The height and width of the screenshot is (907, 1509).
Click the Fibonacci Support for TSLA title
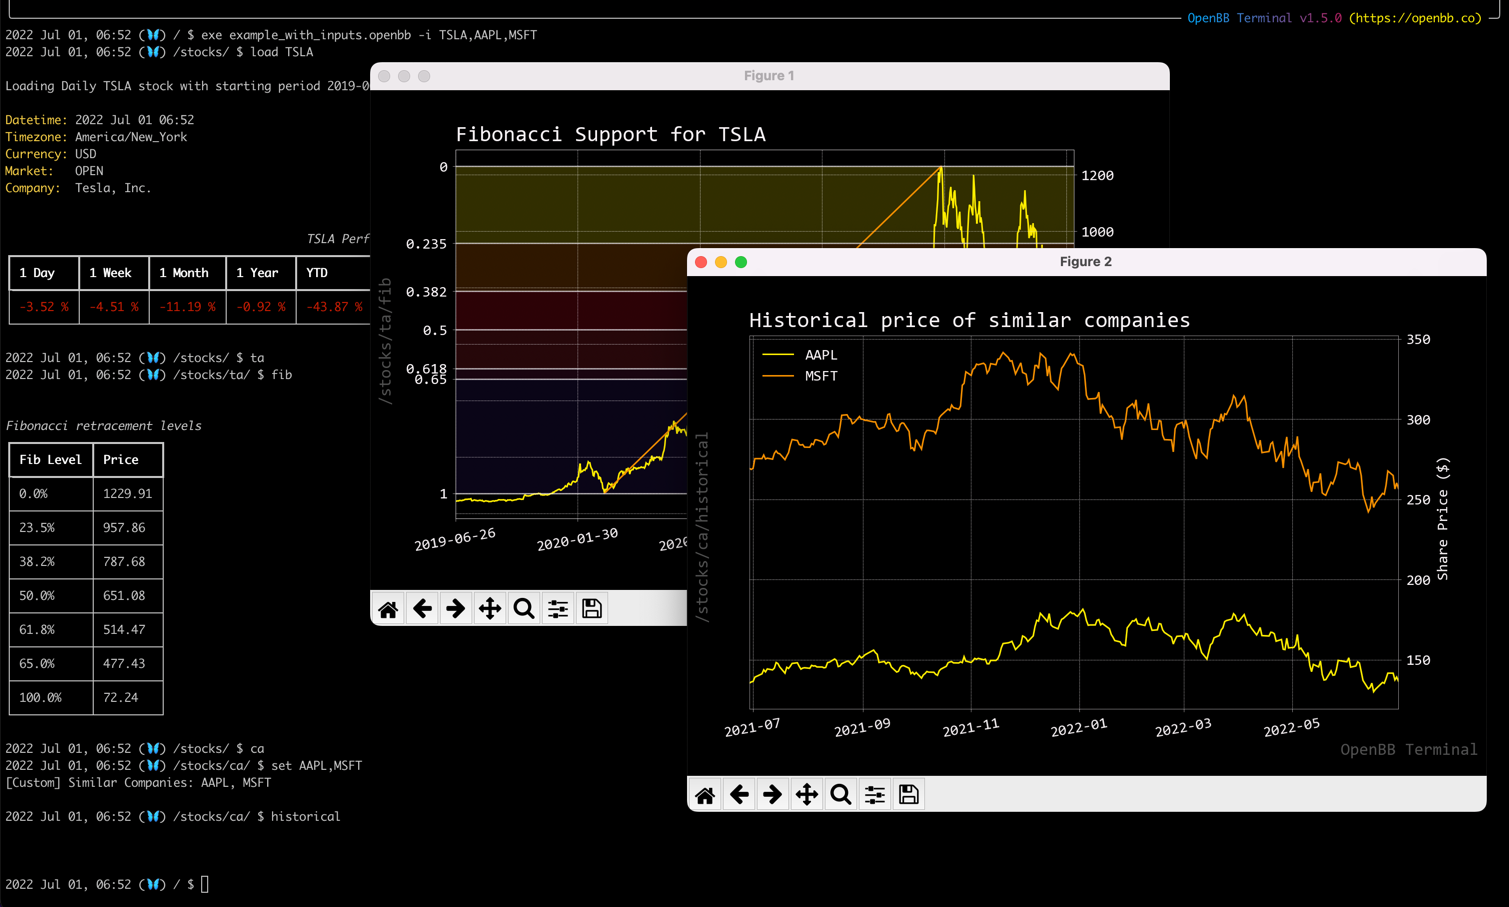611,134
